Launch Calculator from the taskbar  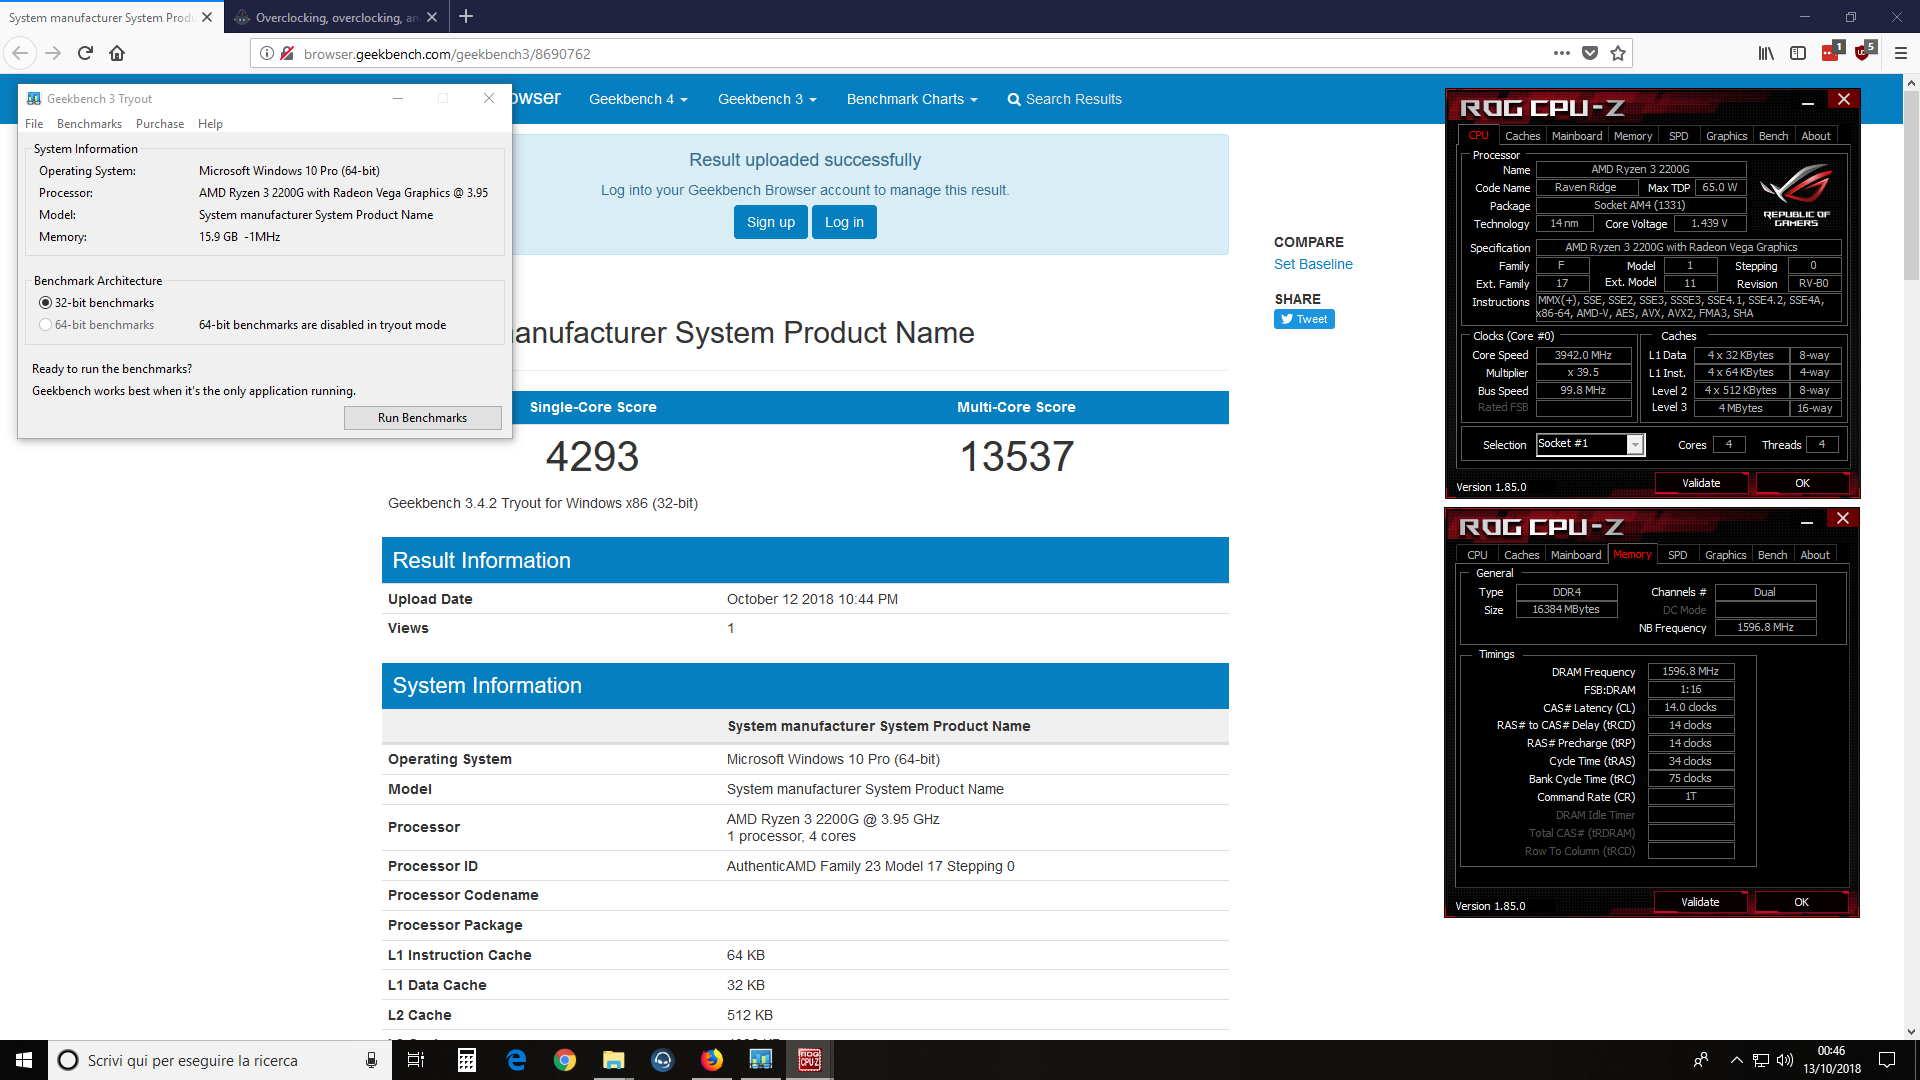point(467,1060)
